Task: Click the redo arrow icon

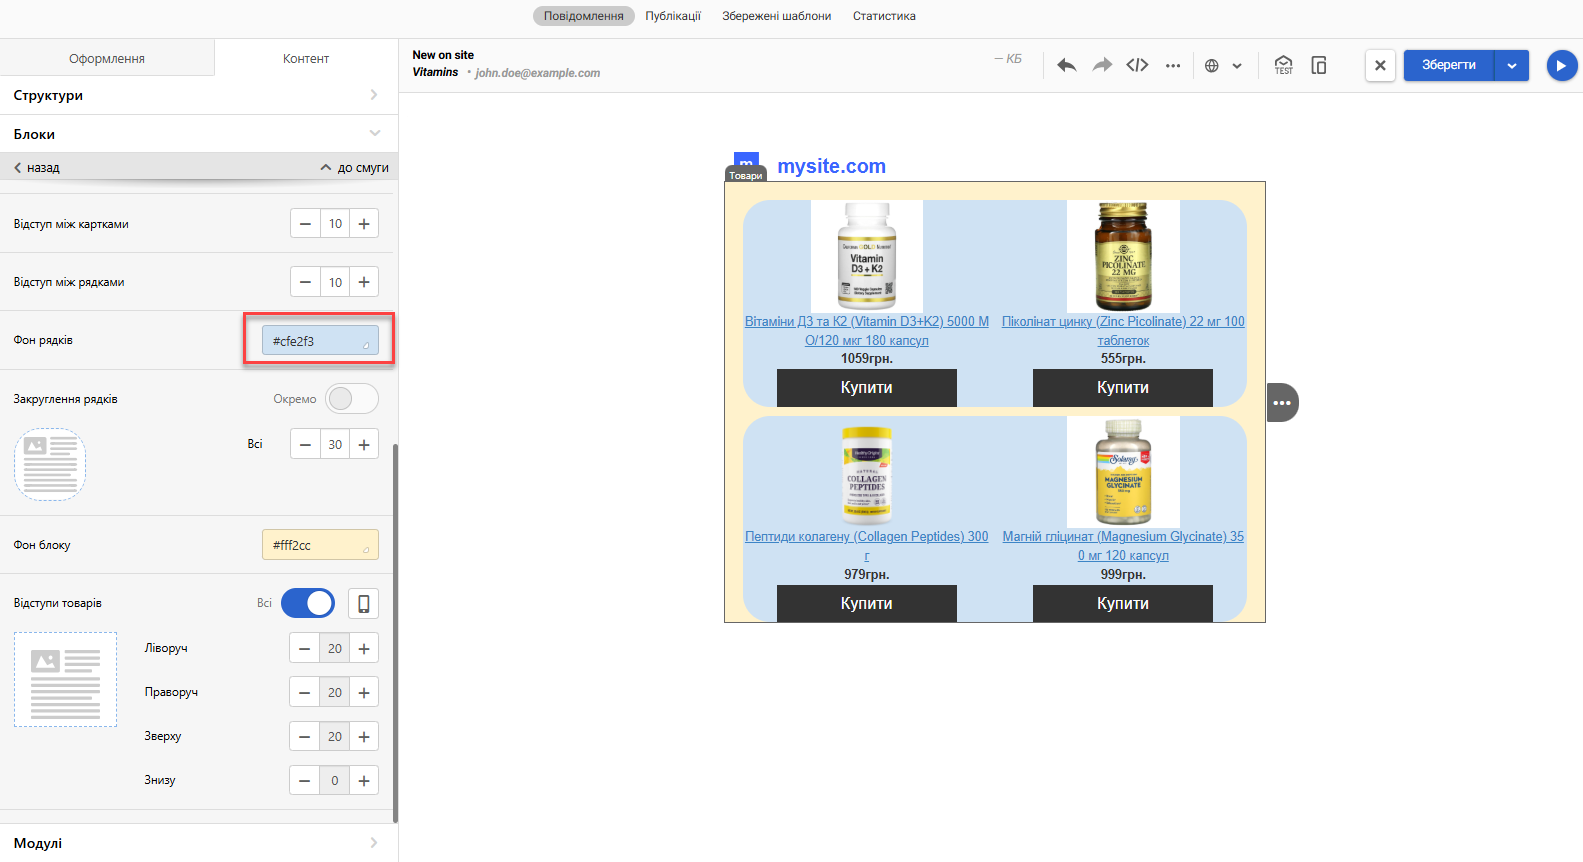Action: (1102, 65)
